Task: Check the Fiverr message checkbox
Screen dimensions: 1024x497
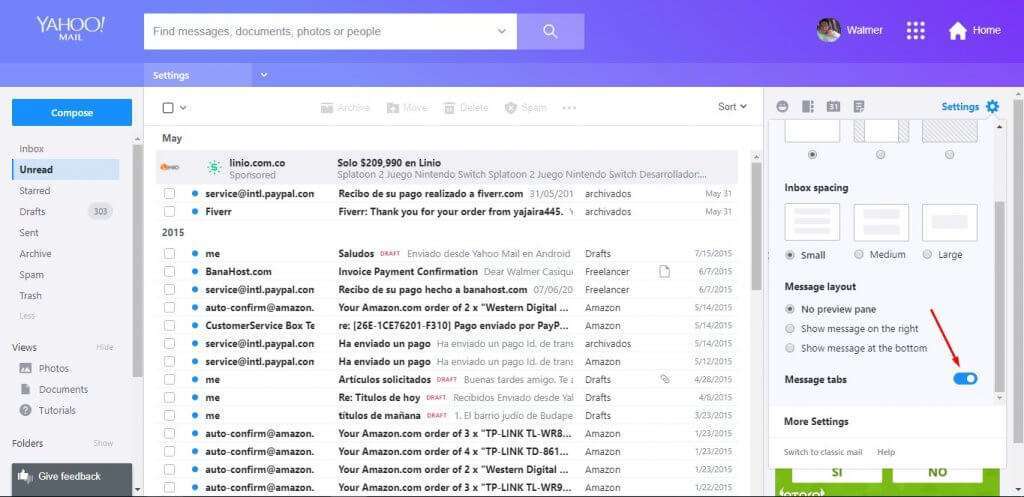Action: (169, 212)
